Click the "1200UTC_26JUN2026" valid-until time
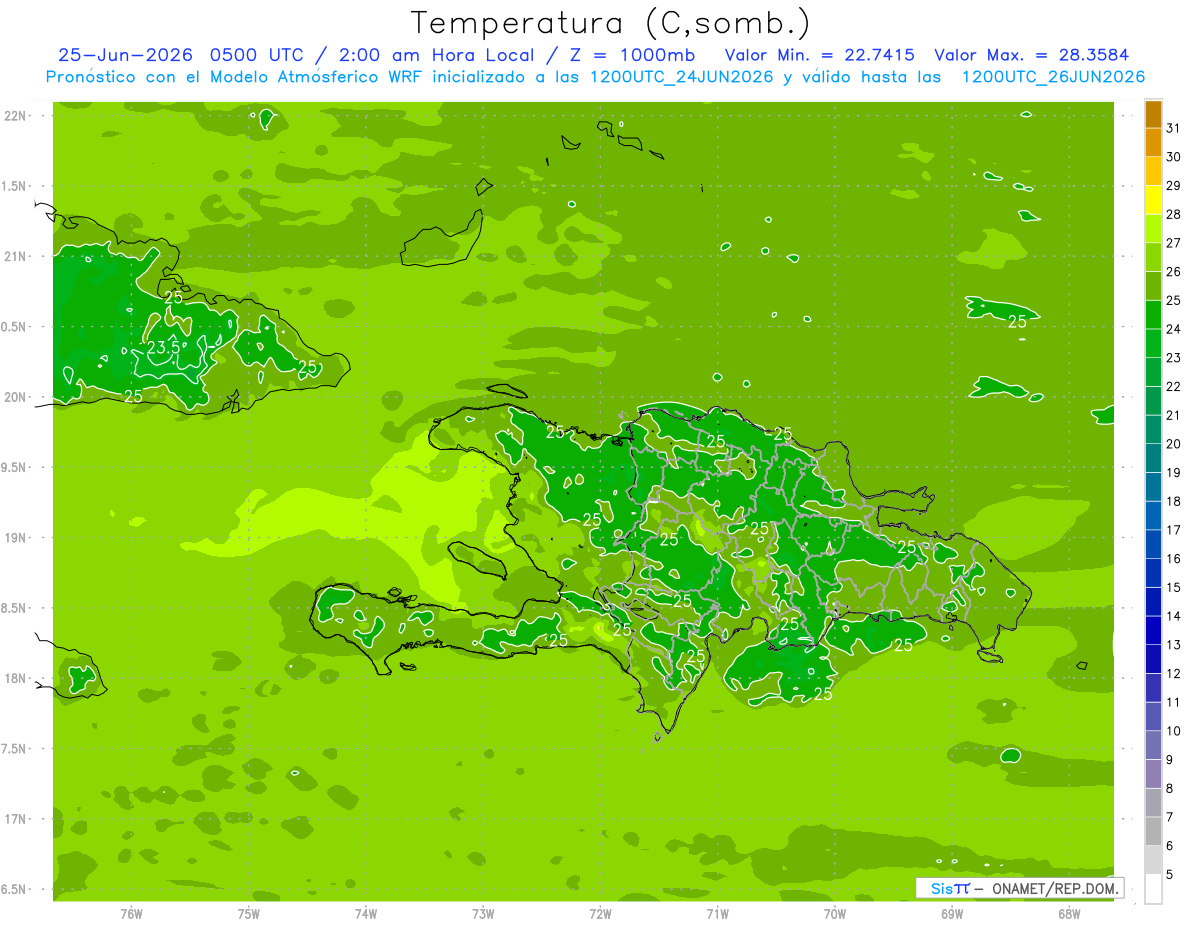This screenshot has height=927, width=1200. click(x=1053, y=77)
